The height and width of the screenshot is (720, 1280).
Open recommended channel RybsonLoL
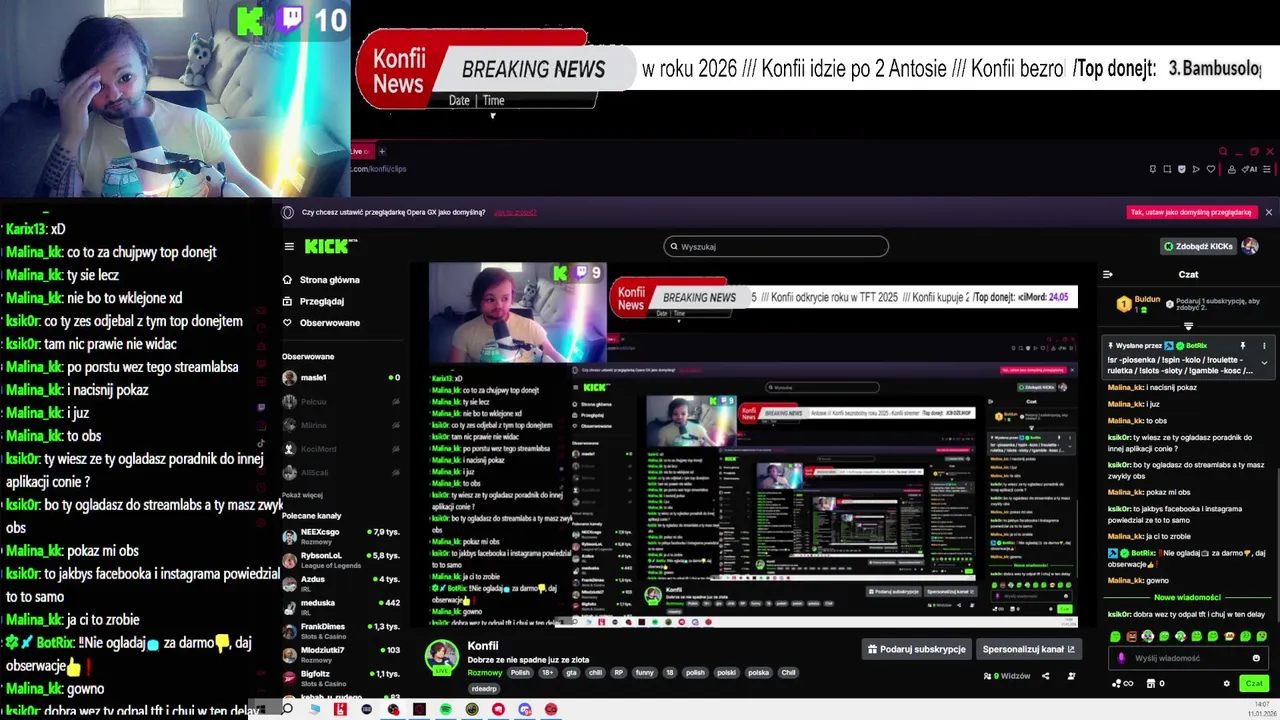[341, 558]
